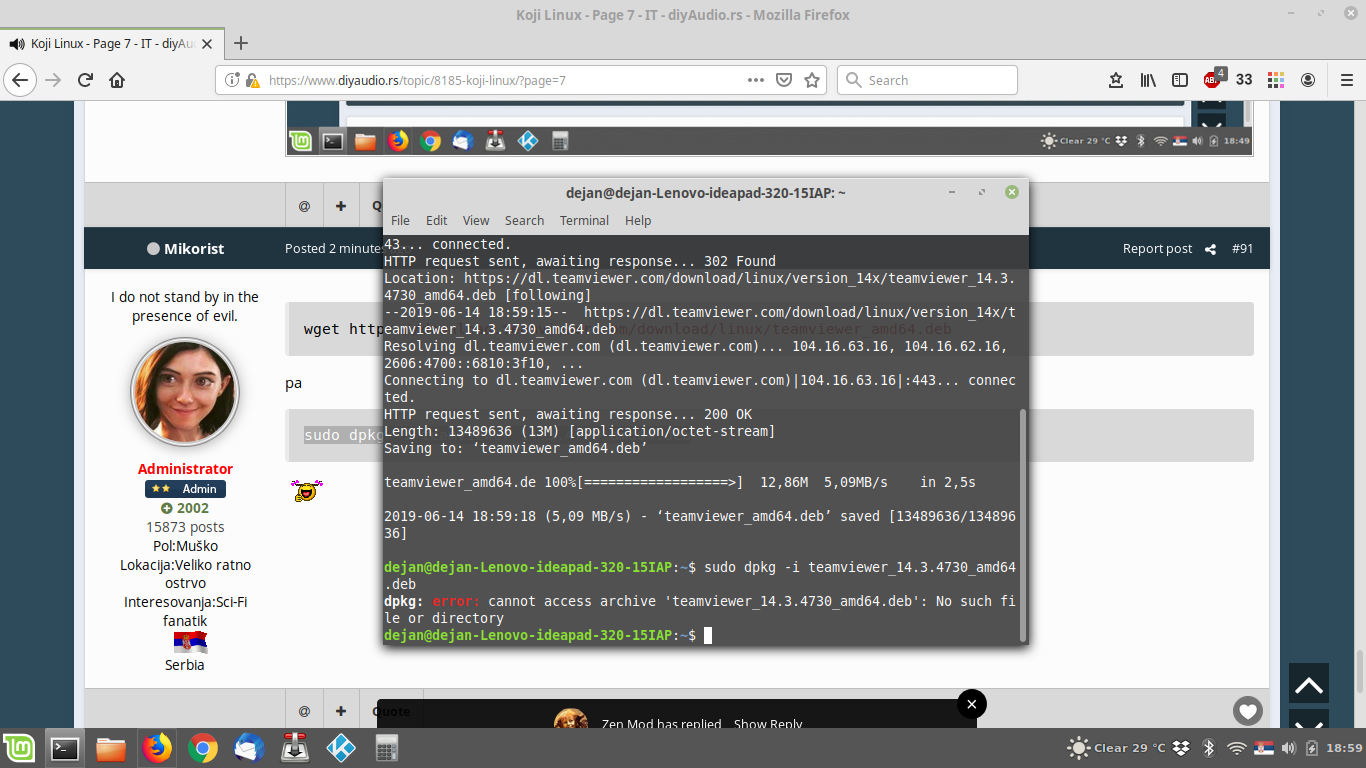This screenshot has width=1366, height=768.
Task: Show bookmarks menu toolbar icon
Action: 1116,80
